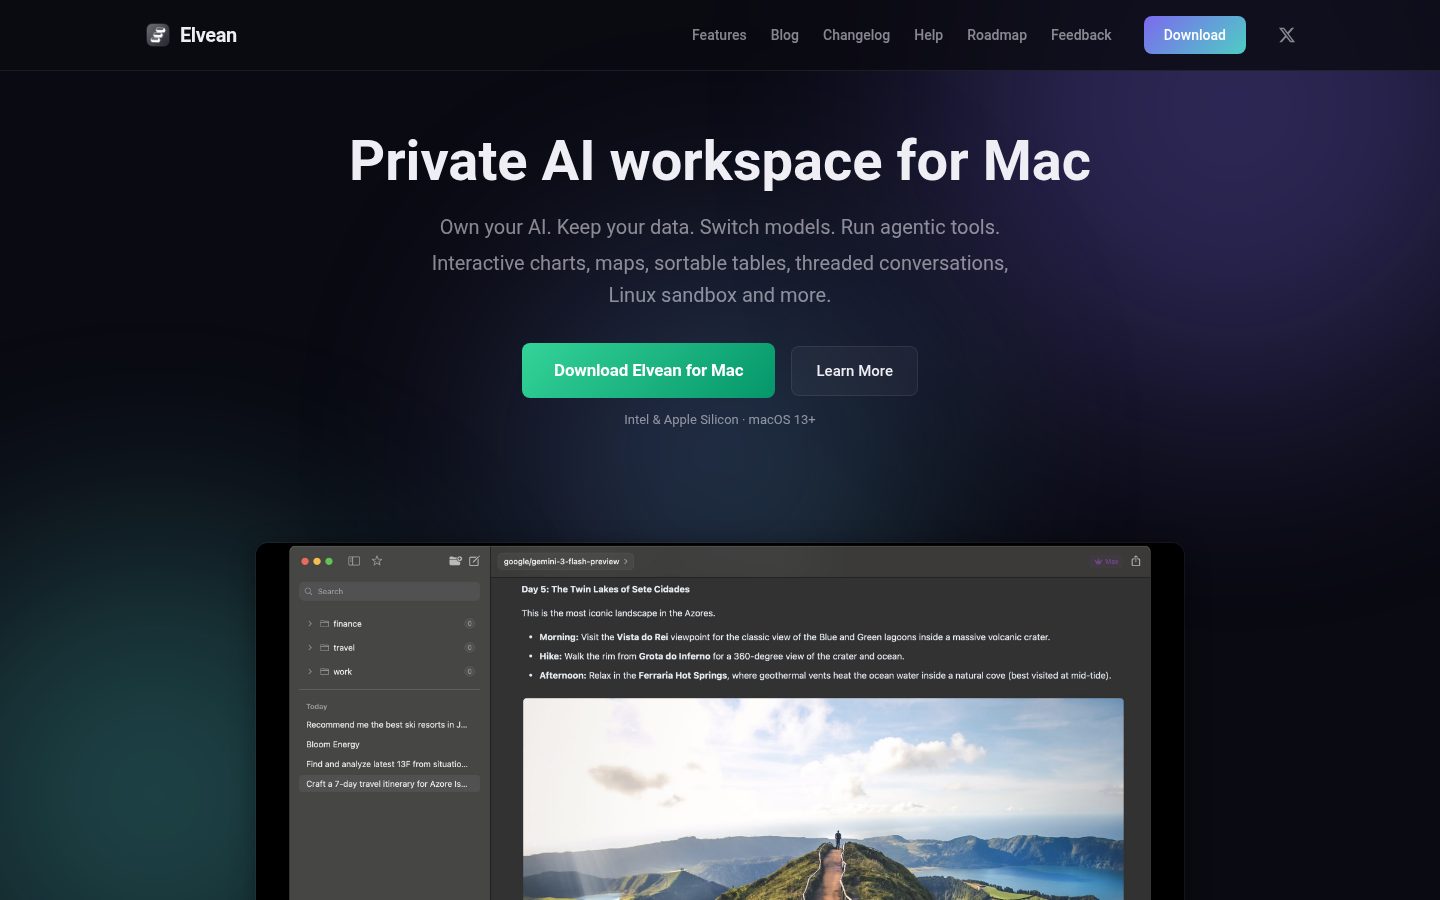Click the Download button in header
Screen dimensions: 1440x900
pos(1195,35)
